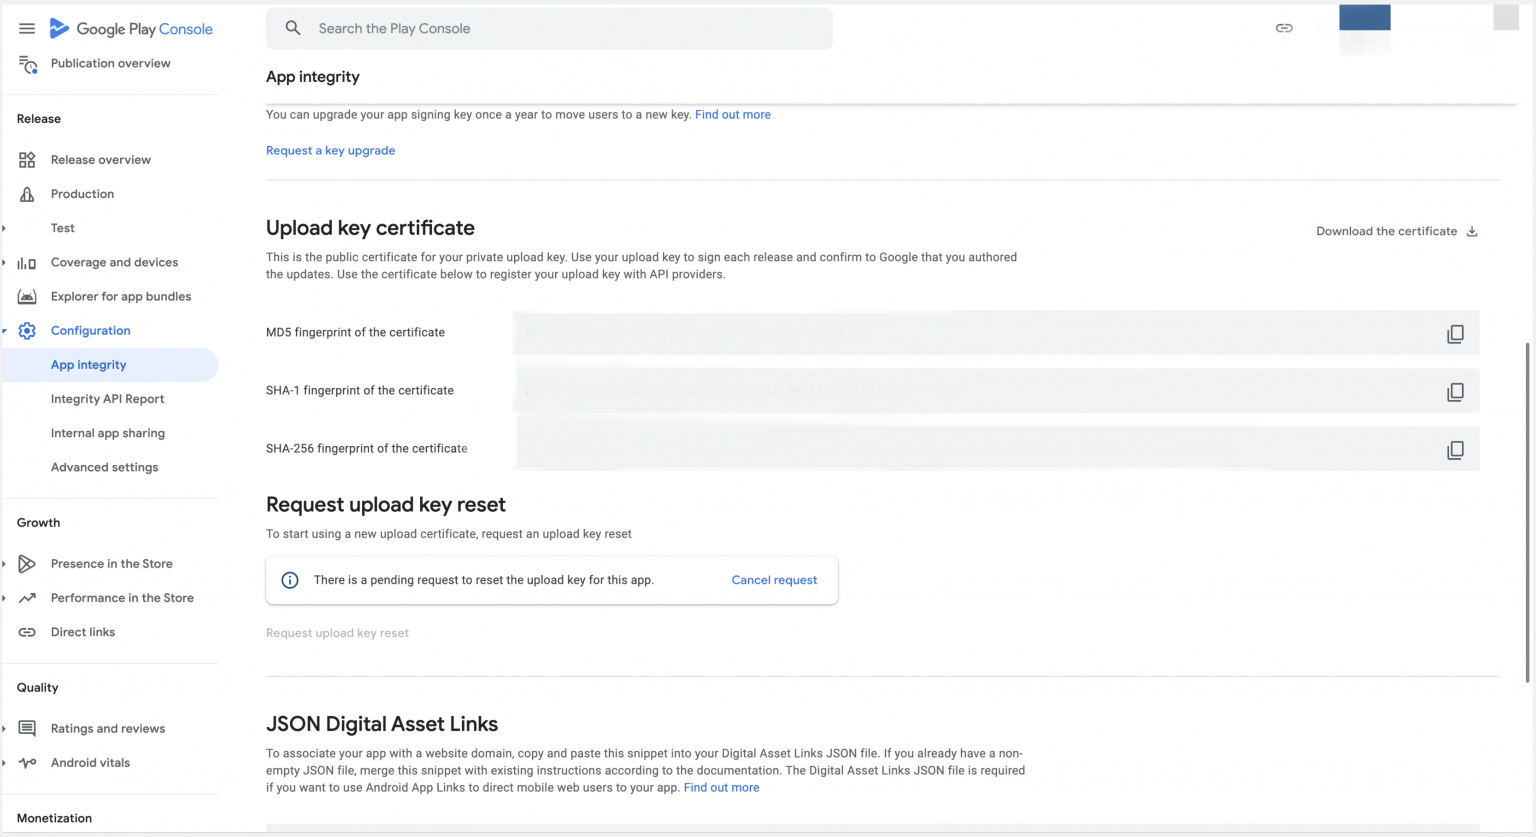Cancel the pending upload key reset request

[774, 580]
